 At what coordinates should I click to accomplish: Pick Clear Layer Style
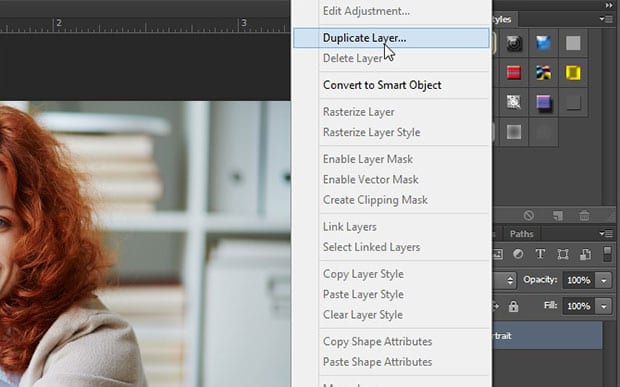pos(391,315)
